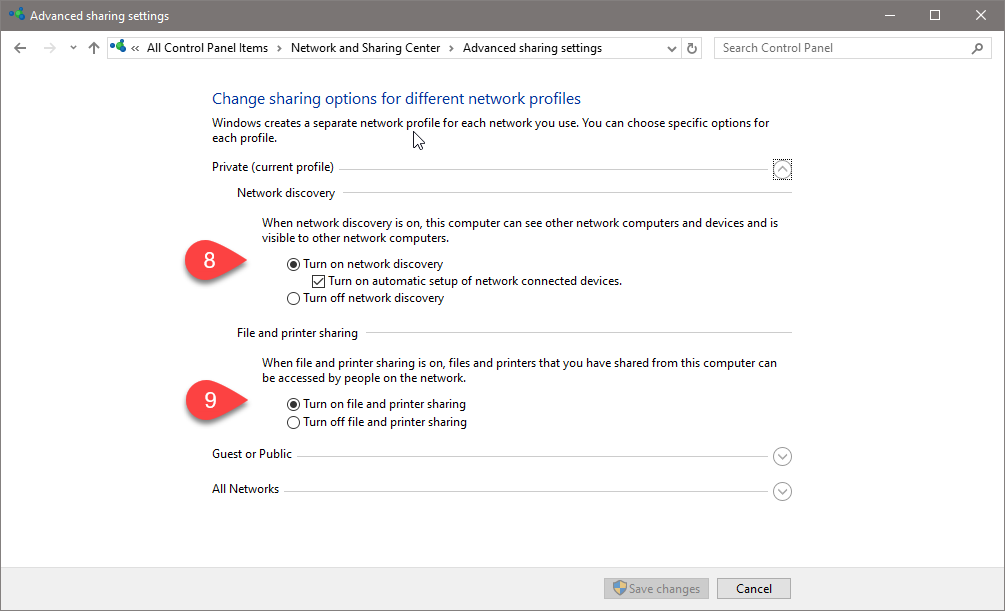Click the Cancel button

[753, 589]
